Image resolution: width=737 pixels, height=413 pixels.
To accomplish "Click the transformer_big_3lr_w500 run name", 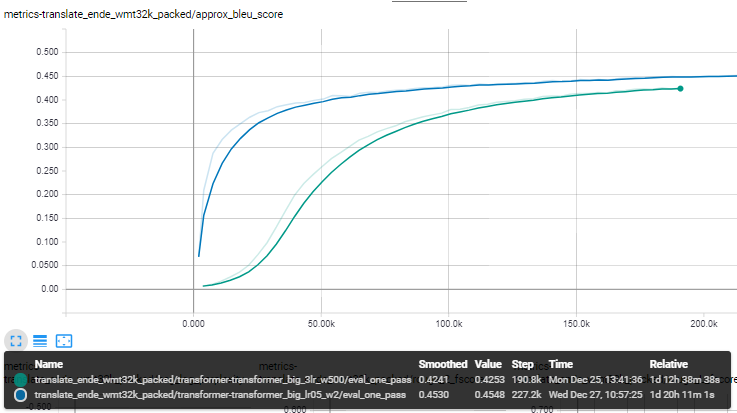I will click(223, 380).
